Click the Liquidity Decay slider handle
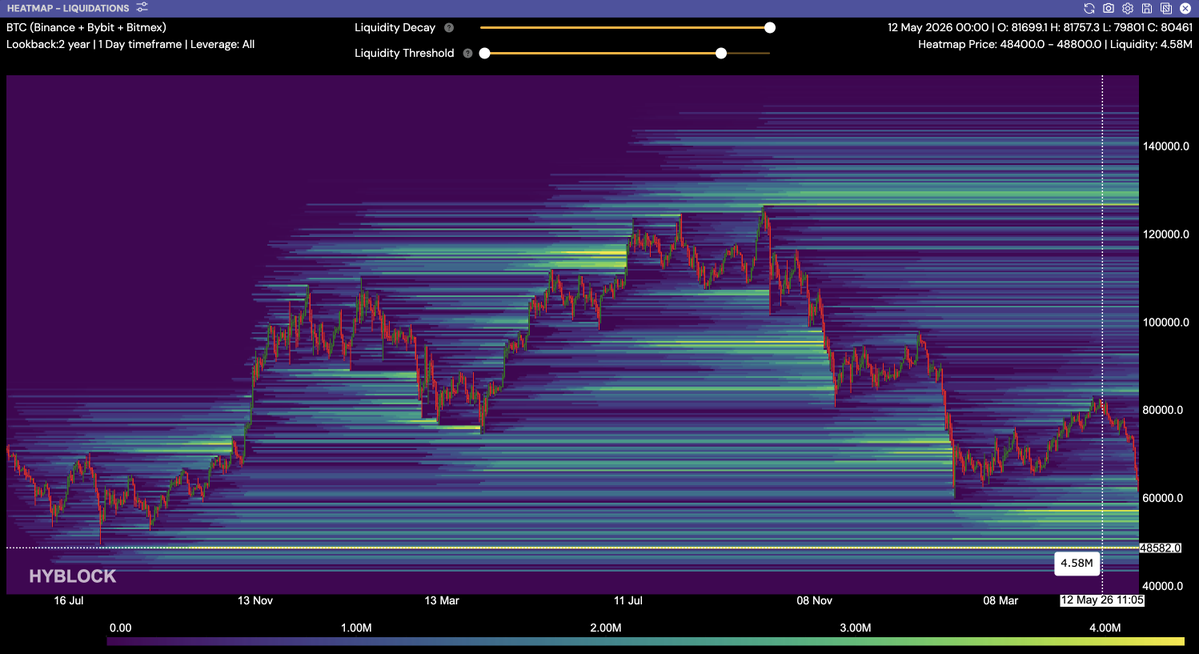The height and width of the screenshot is (654, 1199). pyautogui.click(x=770, y=28)
